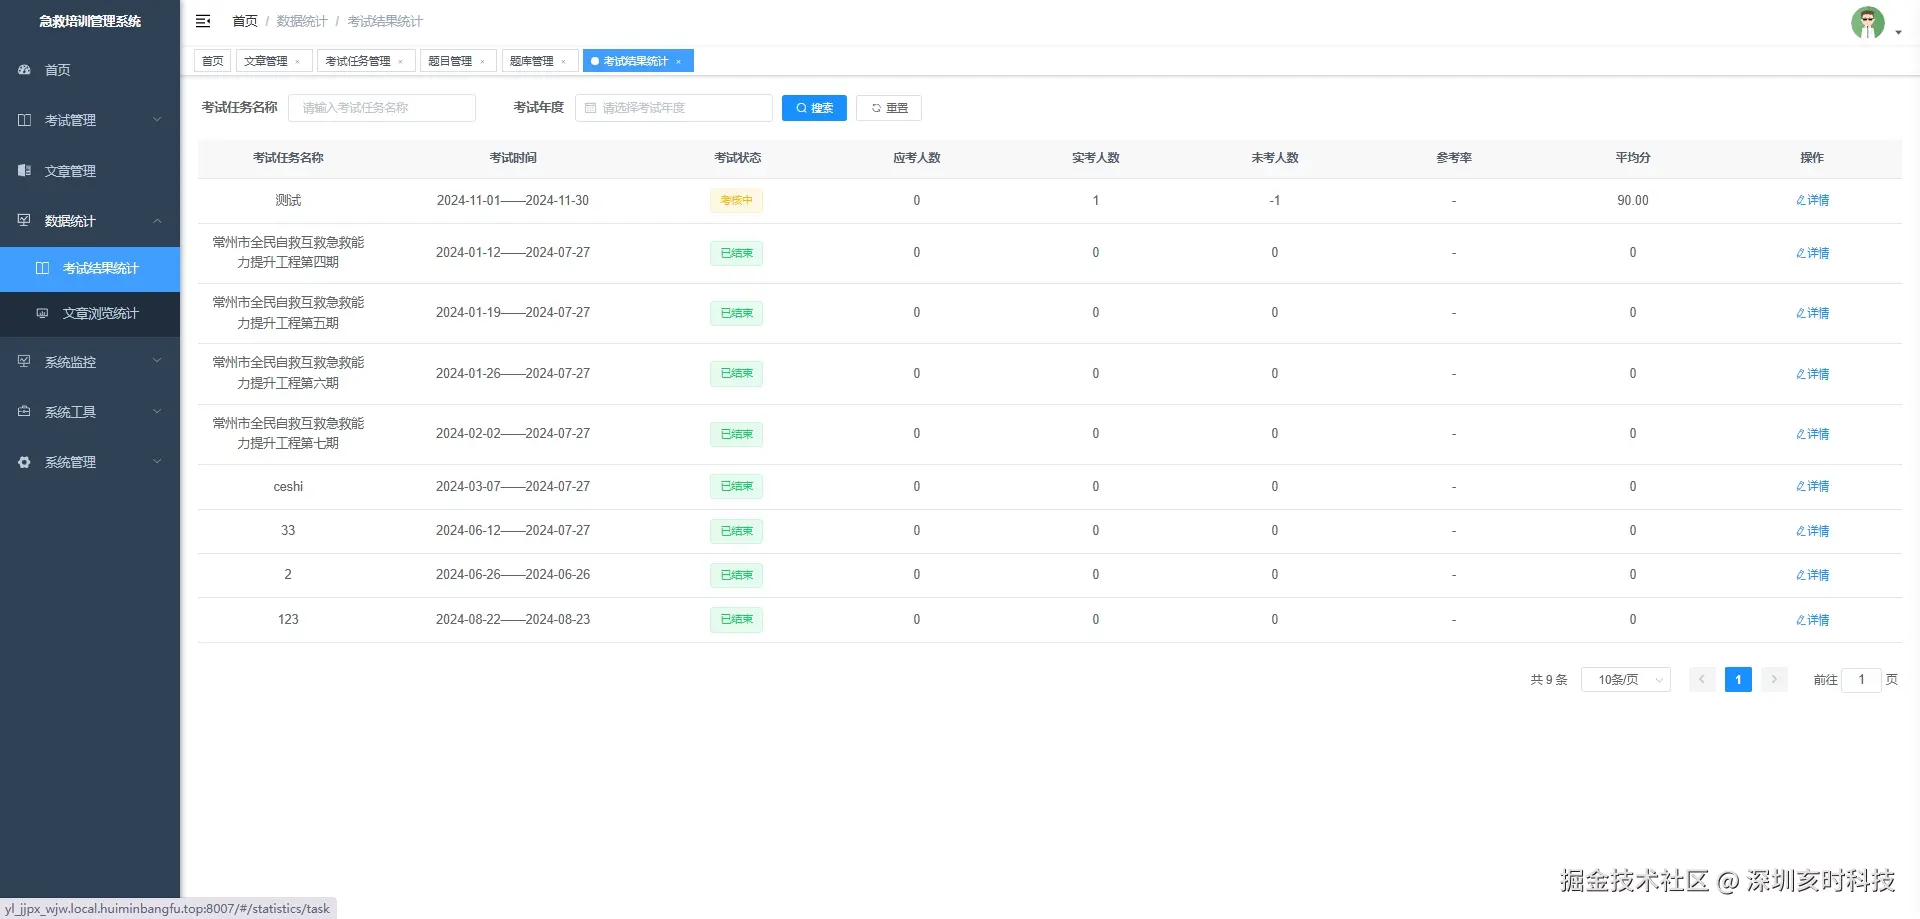Close the 考试任务管理 tab
The image size is (1920, 919).
401,62
